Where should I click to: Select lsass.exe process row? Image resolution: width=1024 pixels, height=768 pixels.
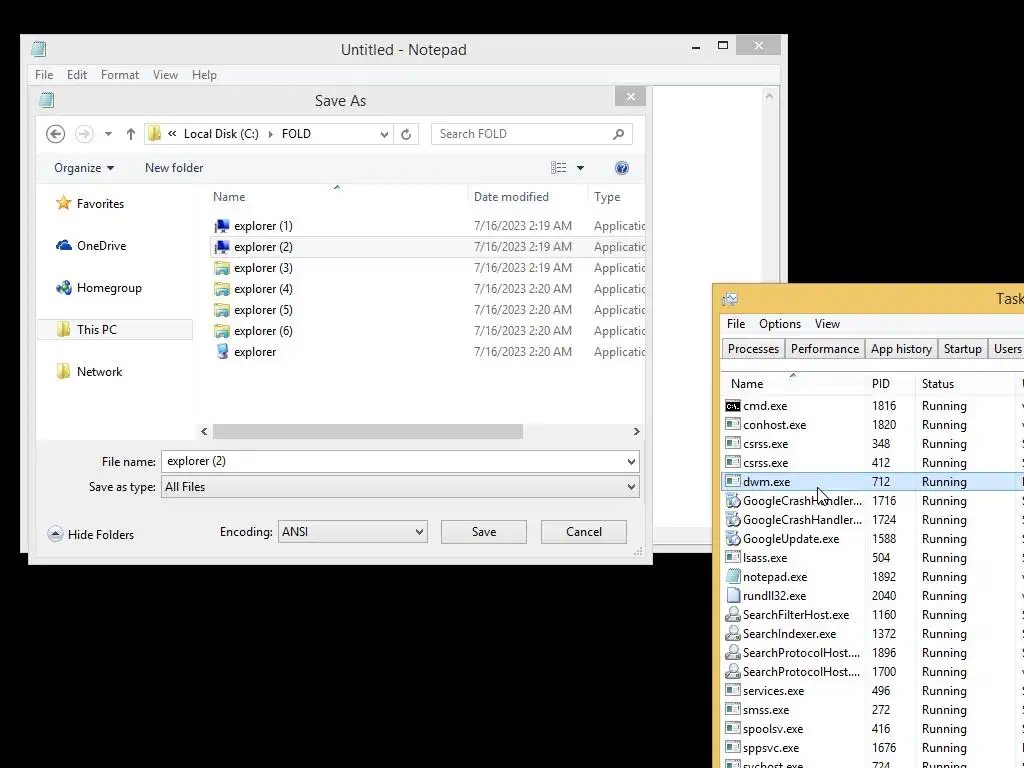click(x=873, y=558)
